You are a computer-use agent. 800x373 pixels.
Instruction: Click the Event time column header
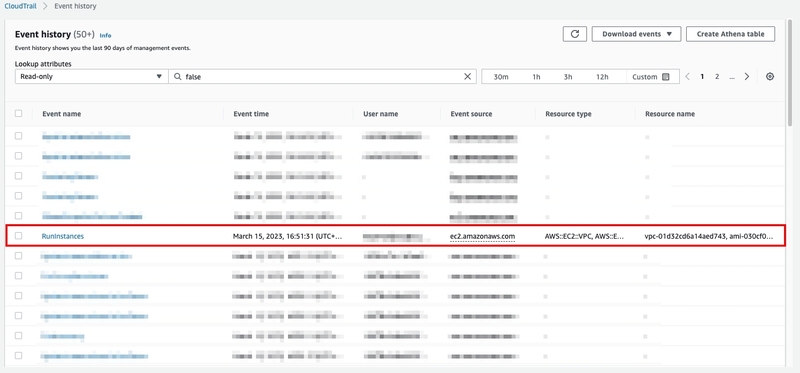pos(251,114)
